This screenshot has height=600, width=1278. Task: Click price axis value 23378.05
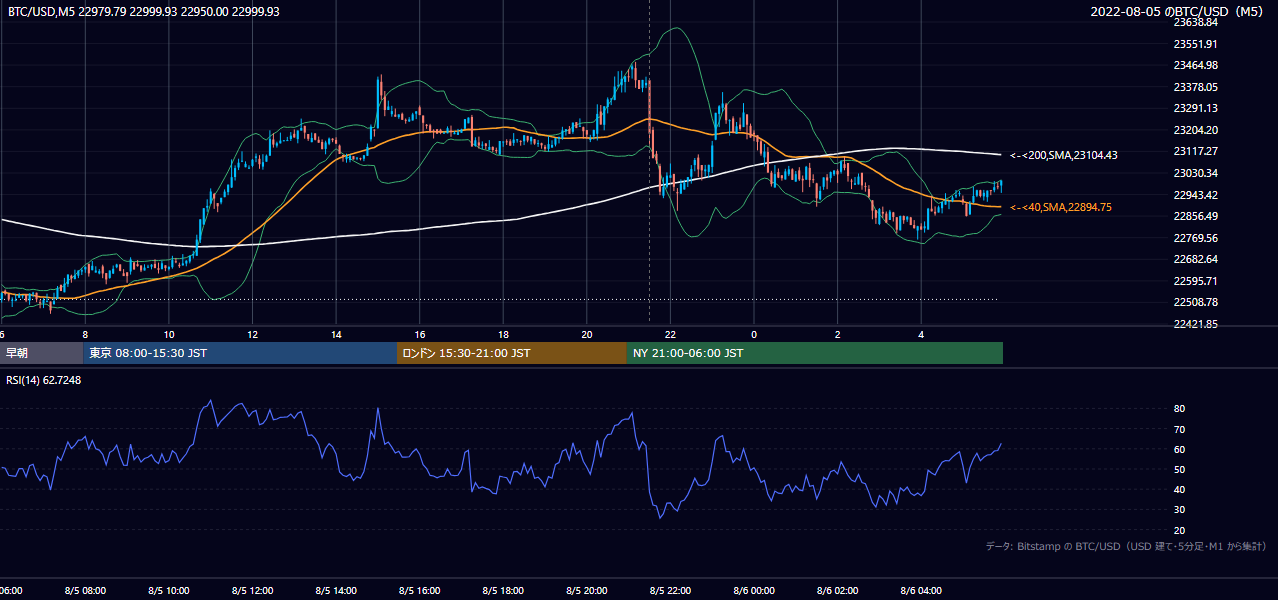[1195, 87]
